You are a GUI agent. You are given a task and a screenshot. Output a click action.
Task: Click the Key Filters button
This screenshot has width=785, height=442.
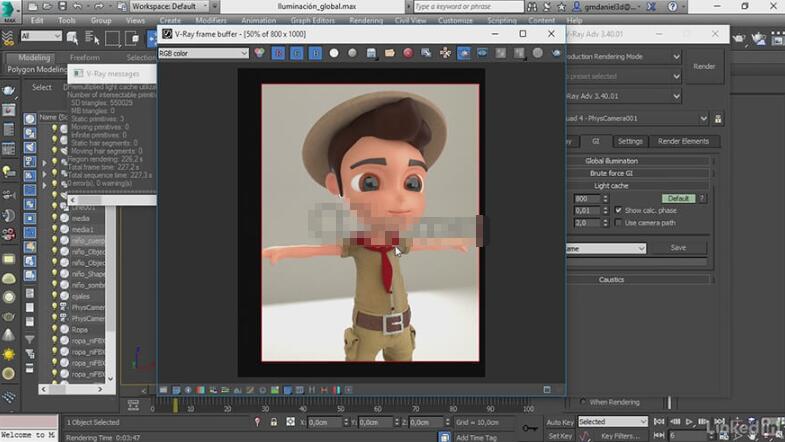(620, 436)
